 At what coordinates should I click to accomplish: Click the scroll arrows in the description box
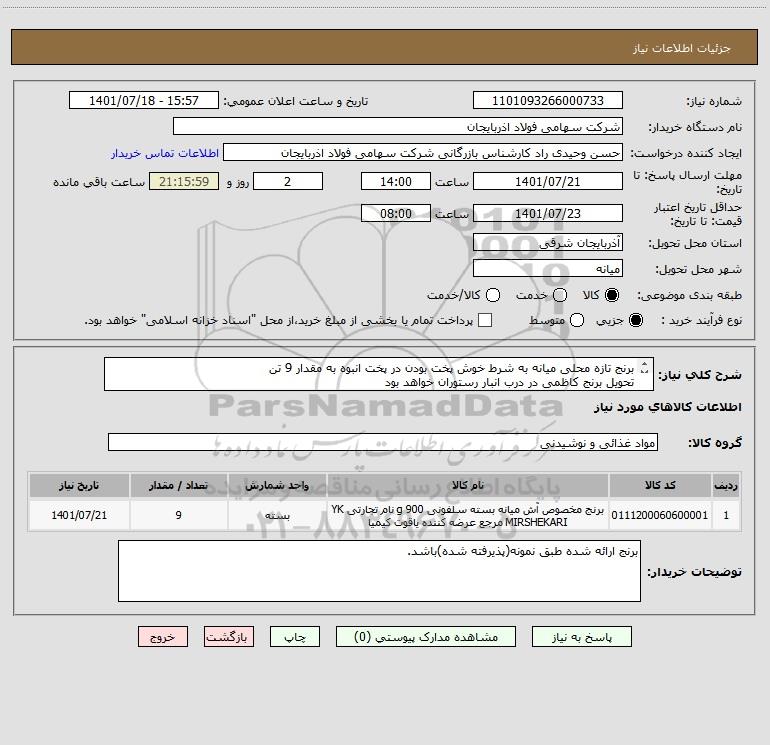[x=645, y=367]
